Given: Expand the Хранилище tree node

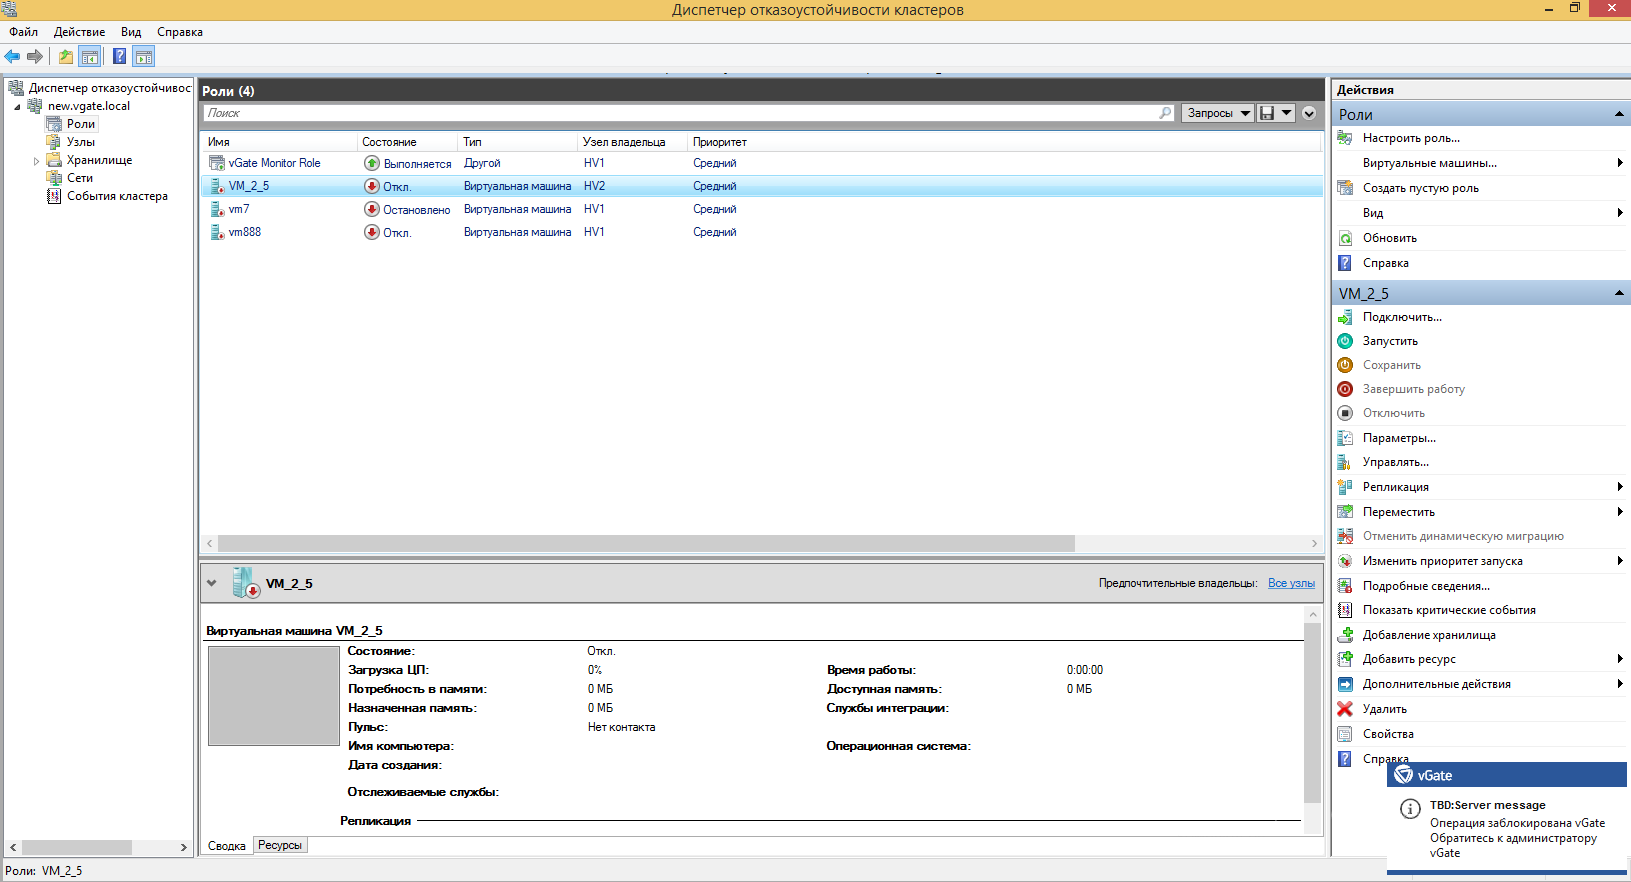Looking at the screenshot, I should 36,161.
